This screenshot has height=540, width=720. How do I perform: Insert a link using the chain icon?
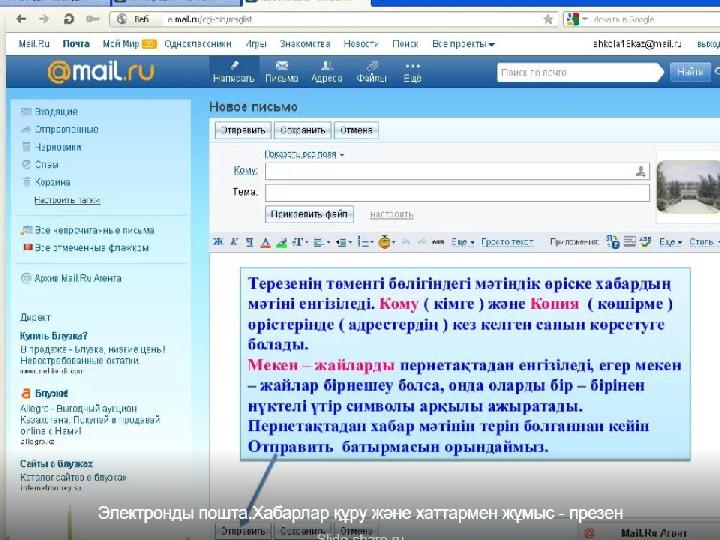438,242
